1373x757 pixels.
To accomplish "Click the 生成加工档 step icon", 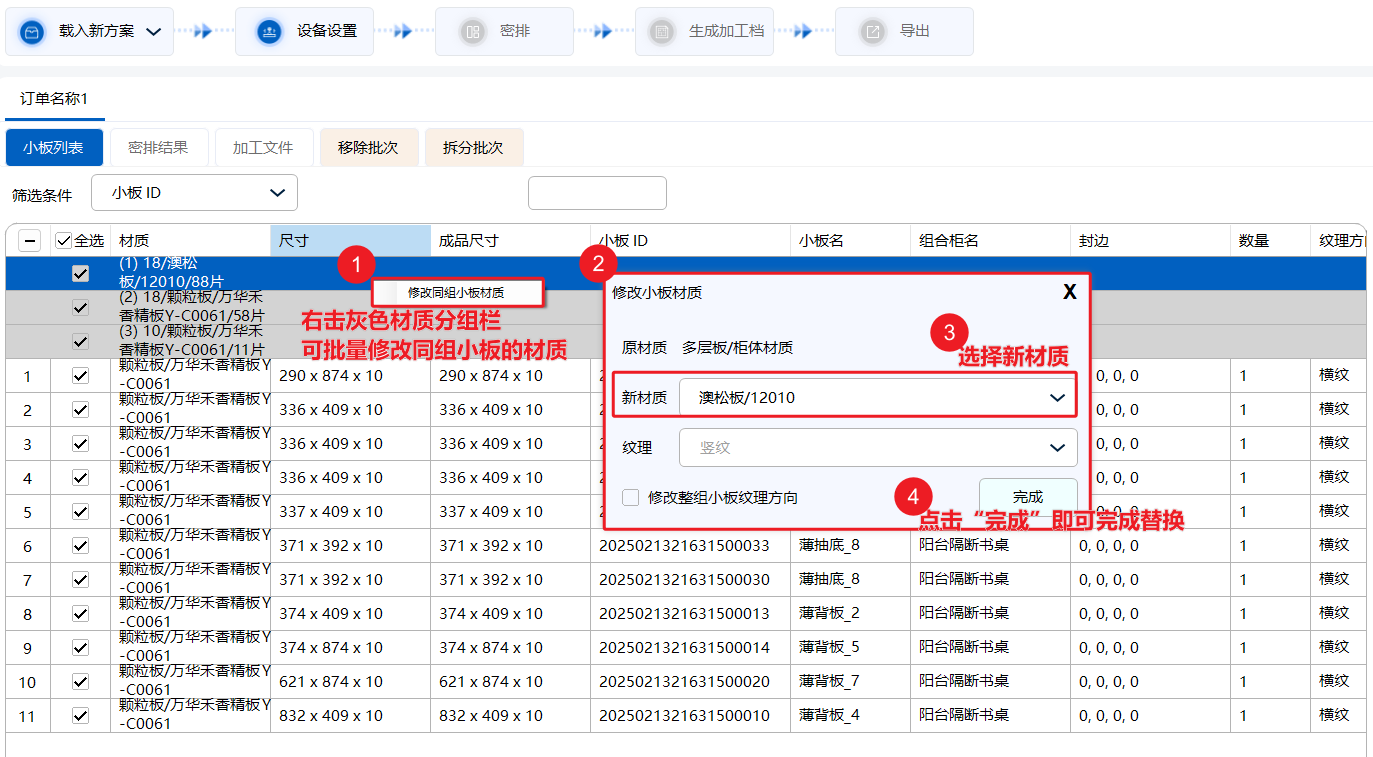I will [661, 32].
